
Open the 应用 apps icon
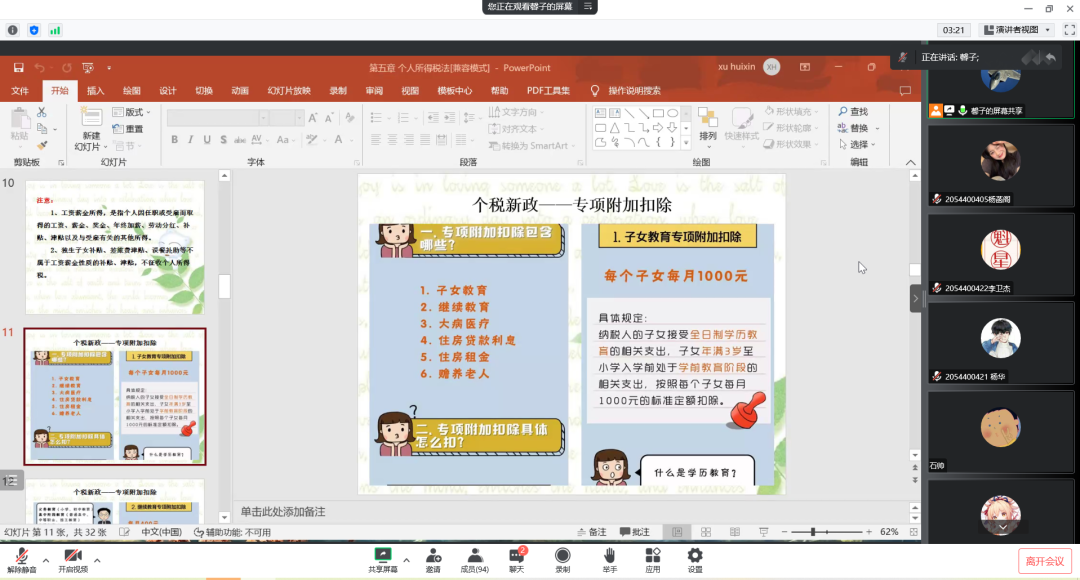(x=652, y=555)
